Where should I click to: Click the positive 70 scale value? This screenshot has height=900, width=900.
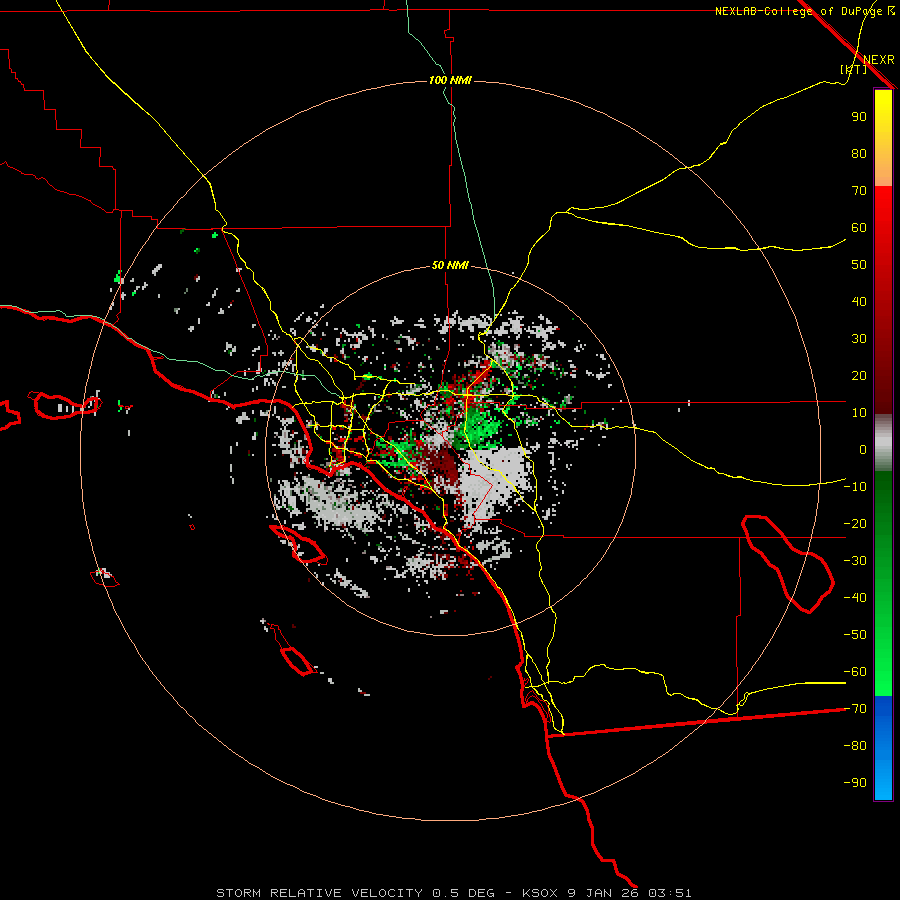859,191
